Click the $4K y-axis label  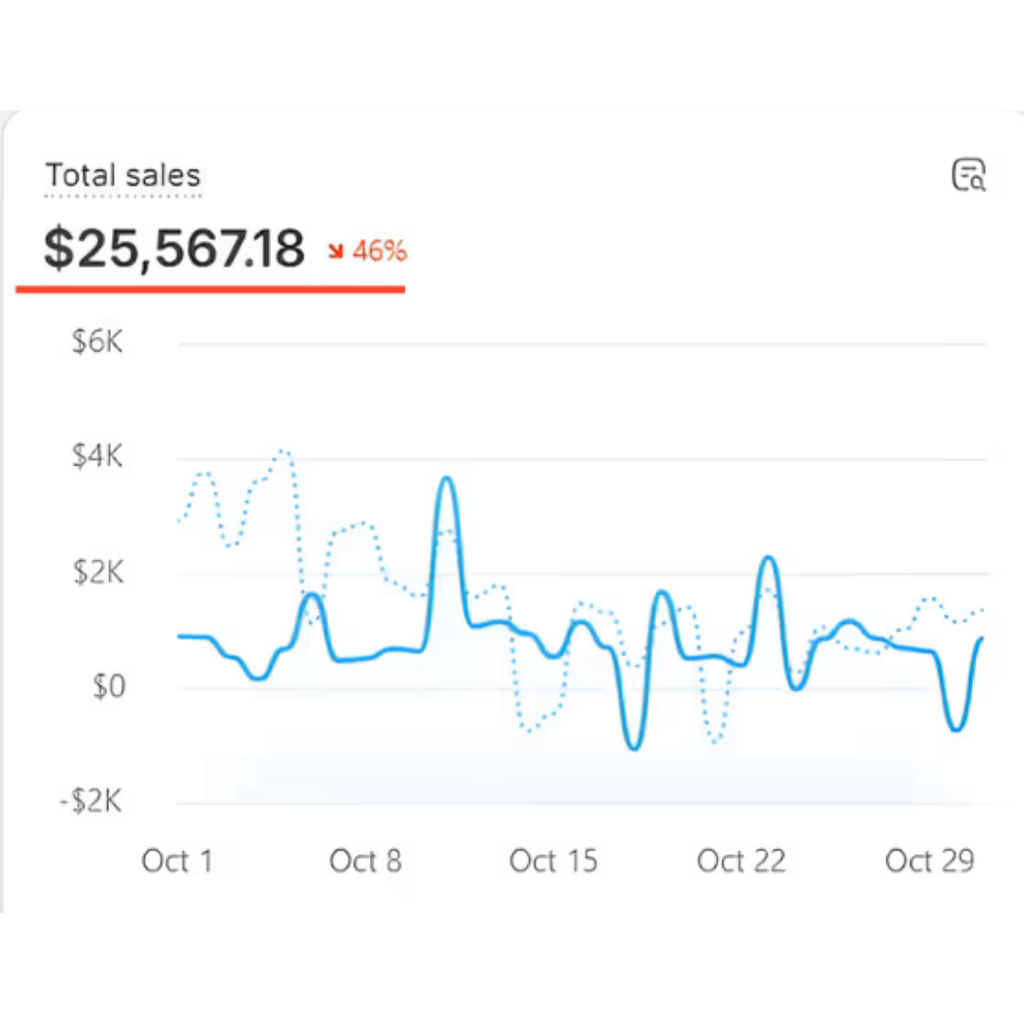tap(96, 458)
